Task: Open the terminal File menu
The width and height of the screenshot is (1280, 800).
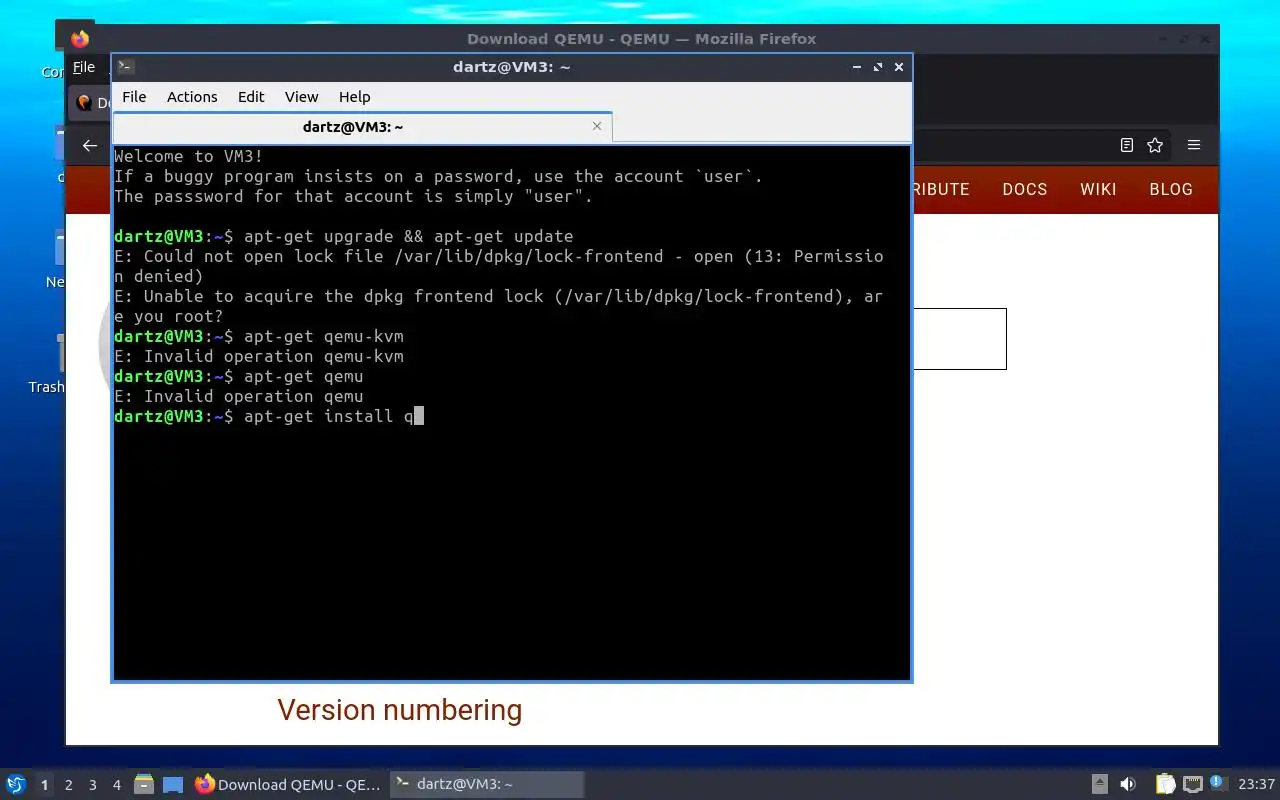Action: (x=134, y=97)
